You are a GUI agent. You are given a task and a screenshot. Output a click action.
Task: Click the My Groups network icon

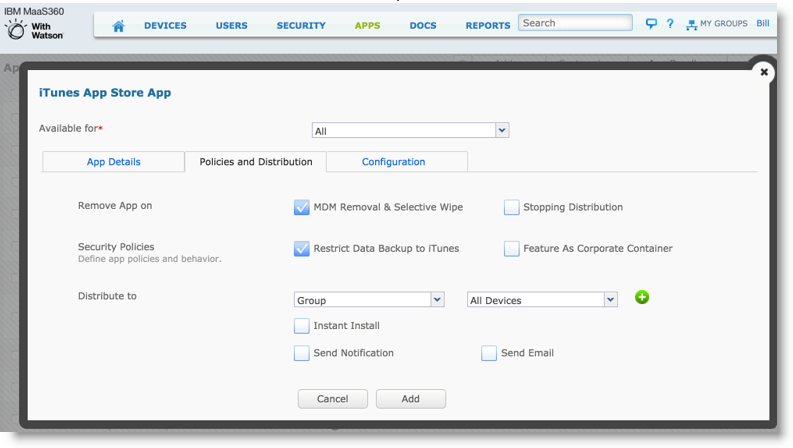coord(691,25)
